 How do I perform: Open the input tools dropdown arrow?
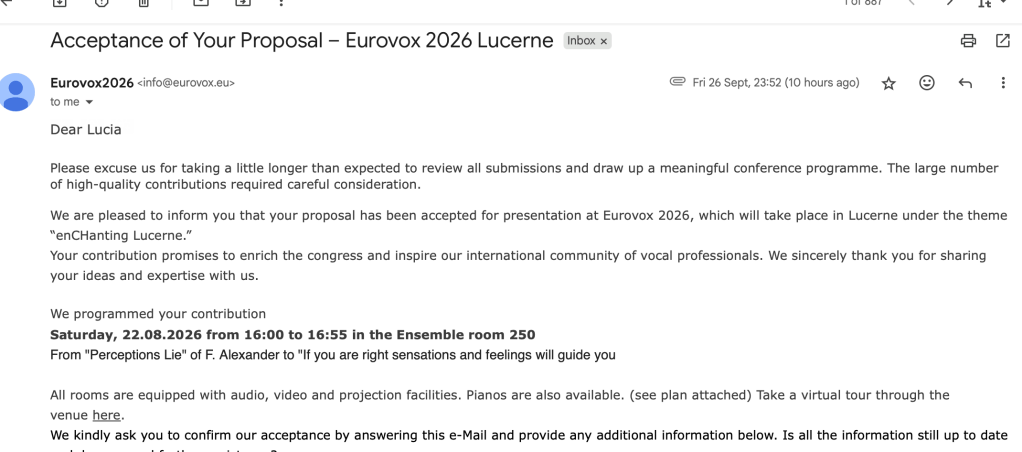coord(1001,4)
